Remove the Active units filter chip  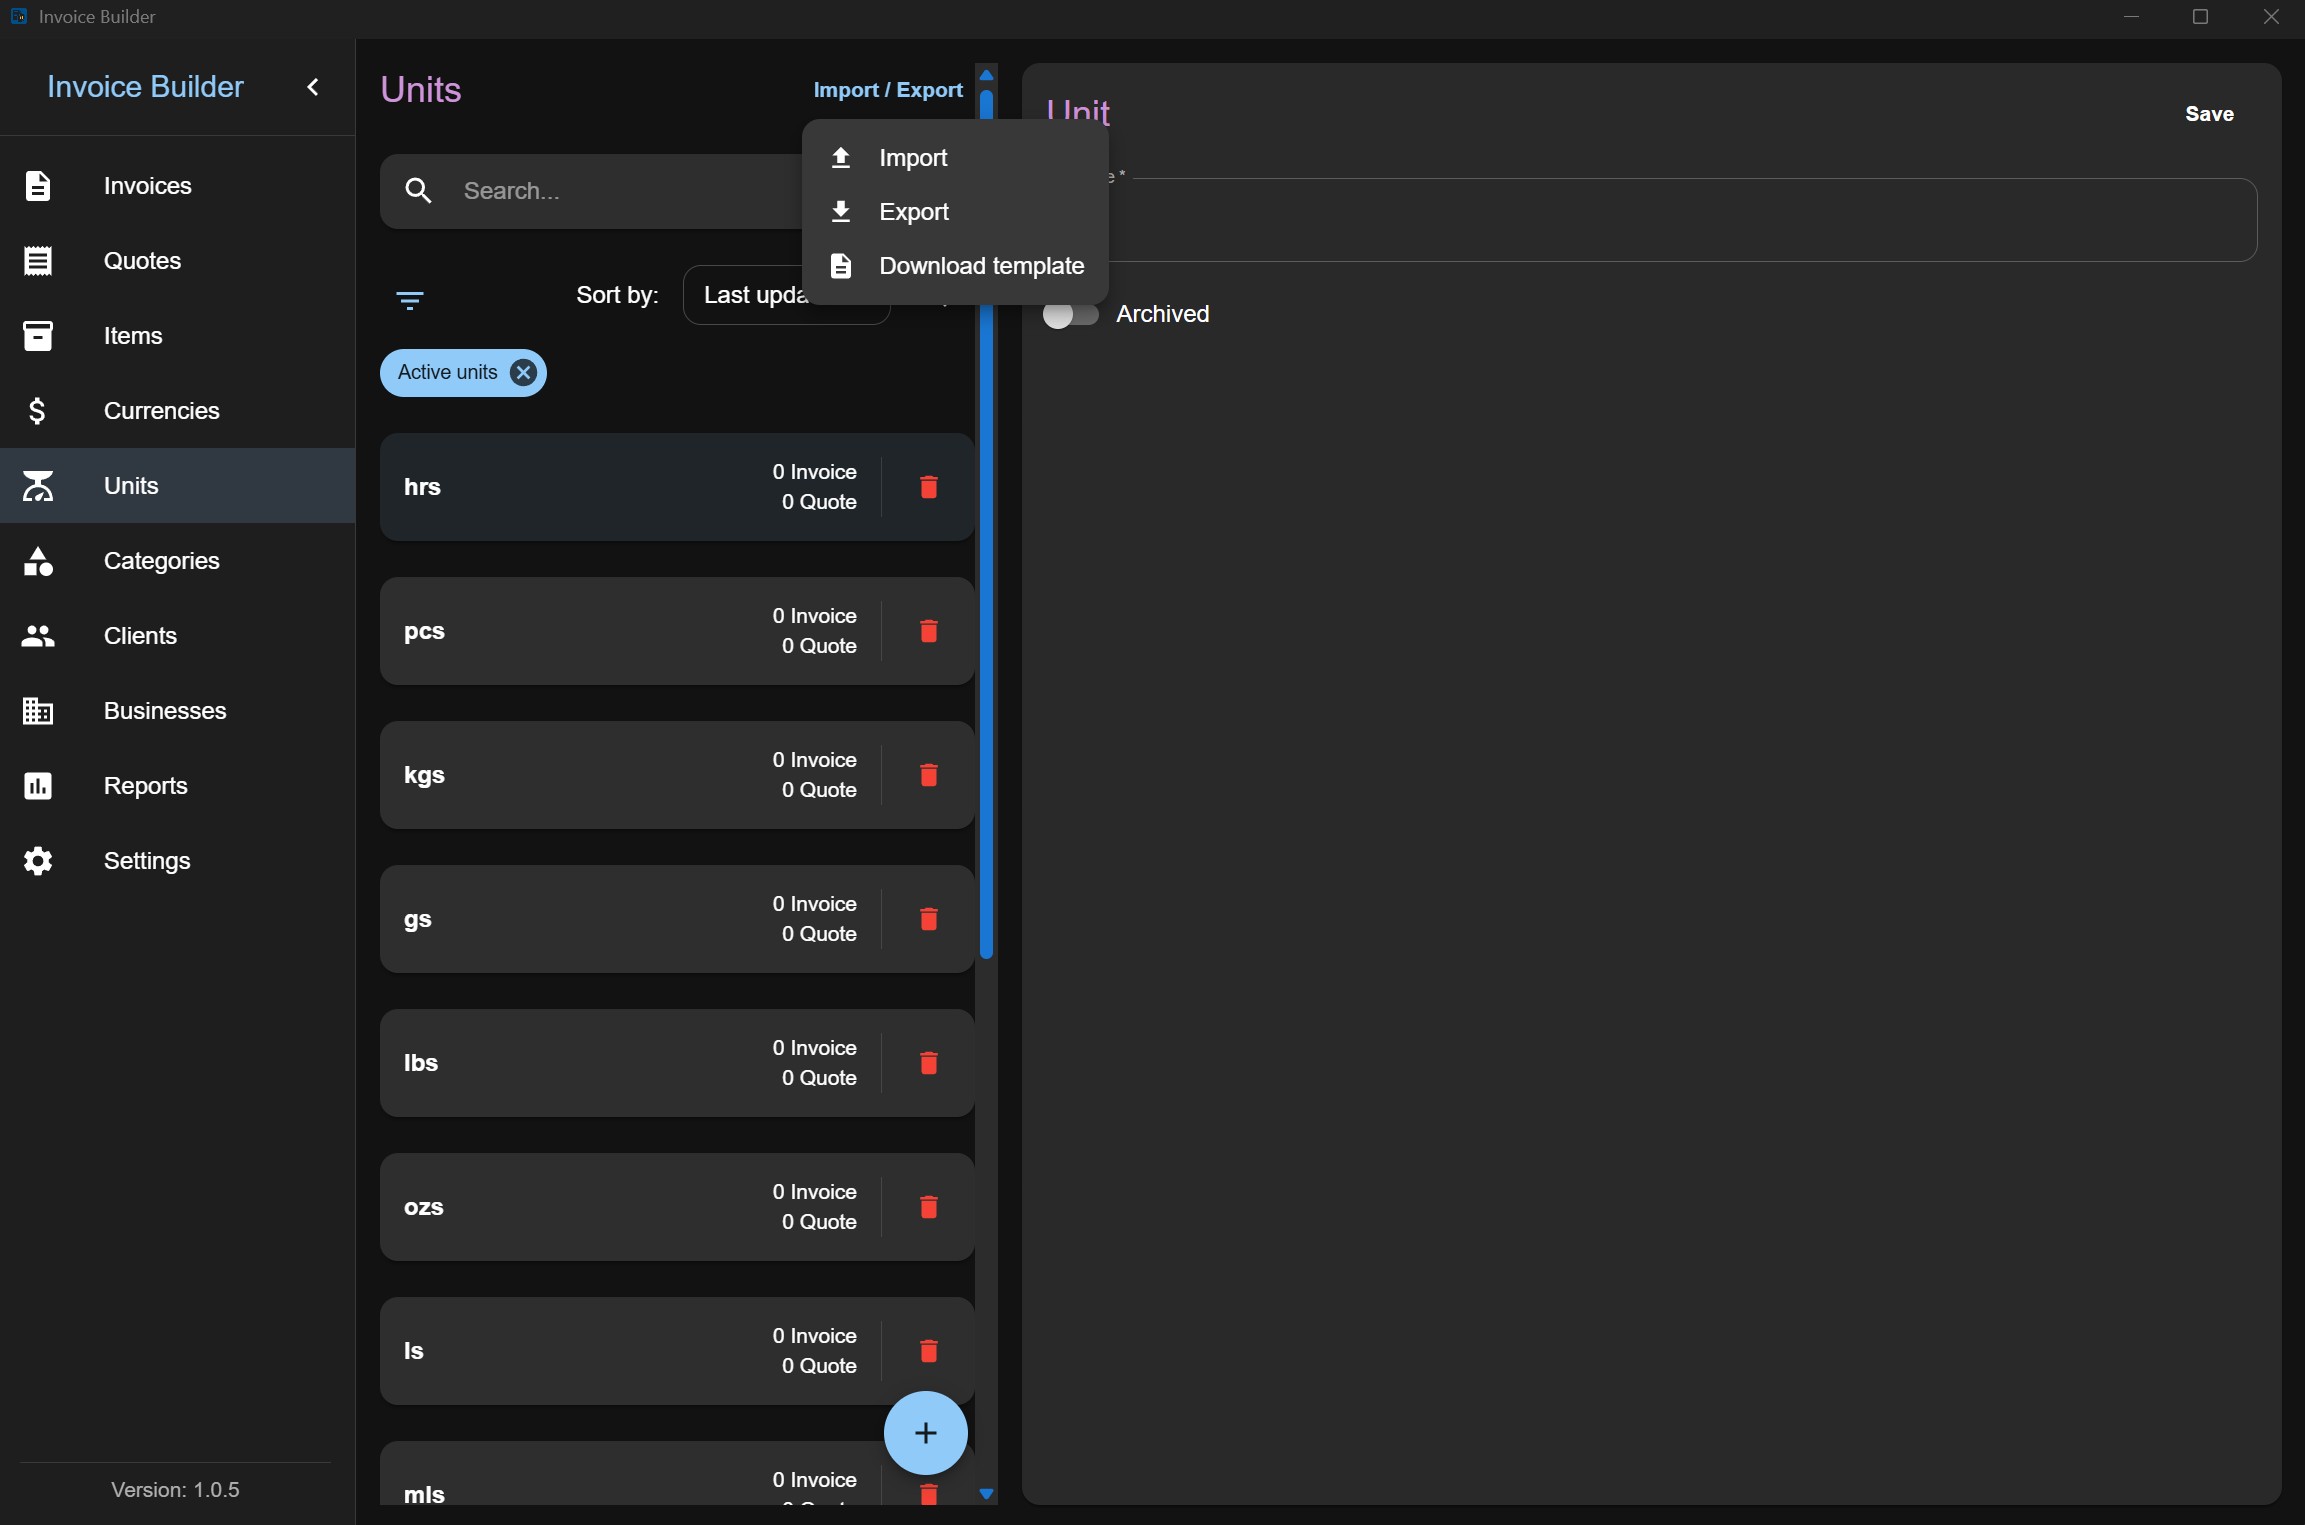pyautogui.click(x=523, y=372)
